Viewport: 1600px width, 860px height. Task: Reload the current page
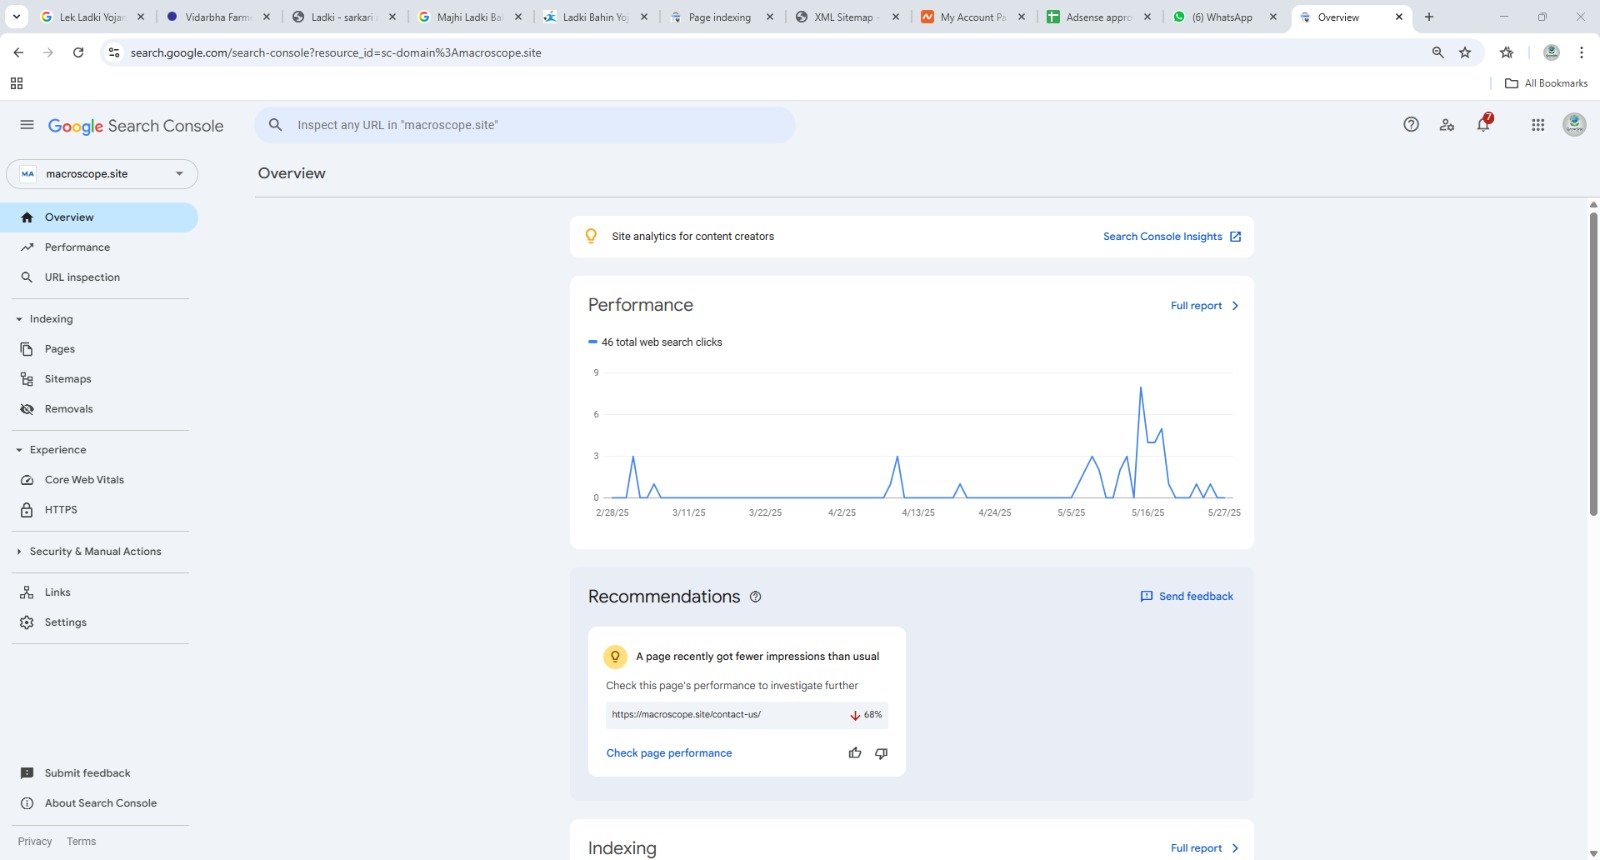78,52
